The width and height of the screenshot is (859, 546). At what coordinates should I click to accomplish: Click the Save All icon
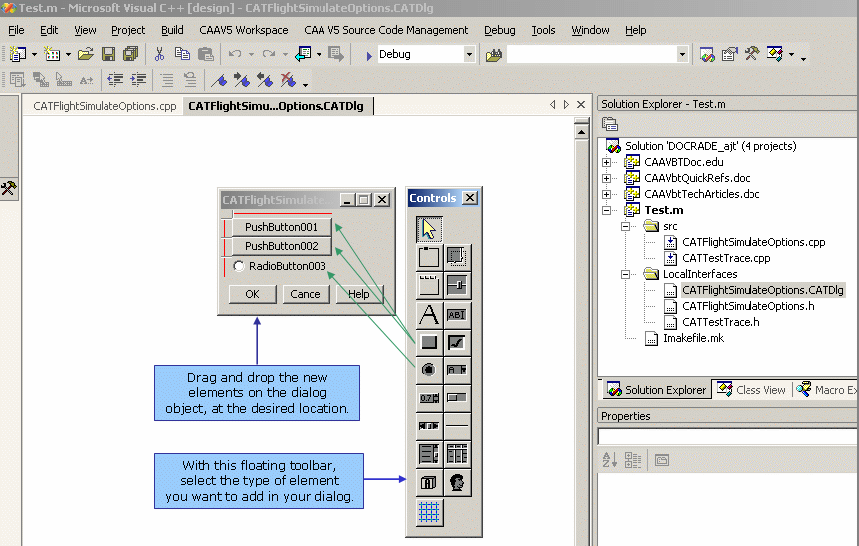[130, 54]
